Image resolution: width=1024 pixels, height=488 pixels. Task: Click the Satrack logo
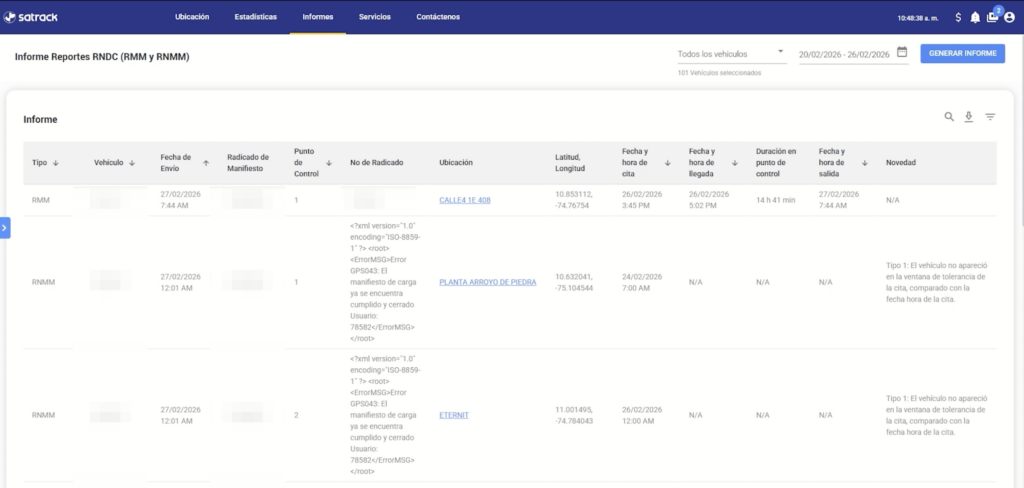tap(31, 17)
